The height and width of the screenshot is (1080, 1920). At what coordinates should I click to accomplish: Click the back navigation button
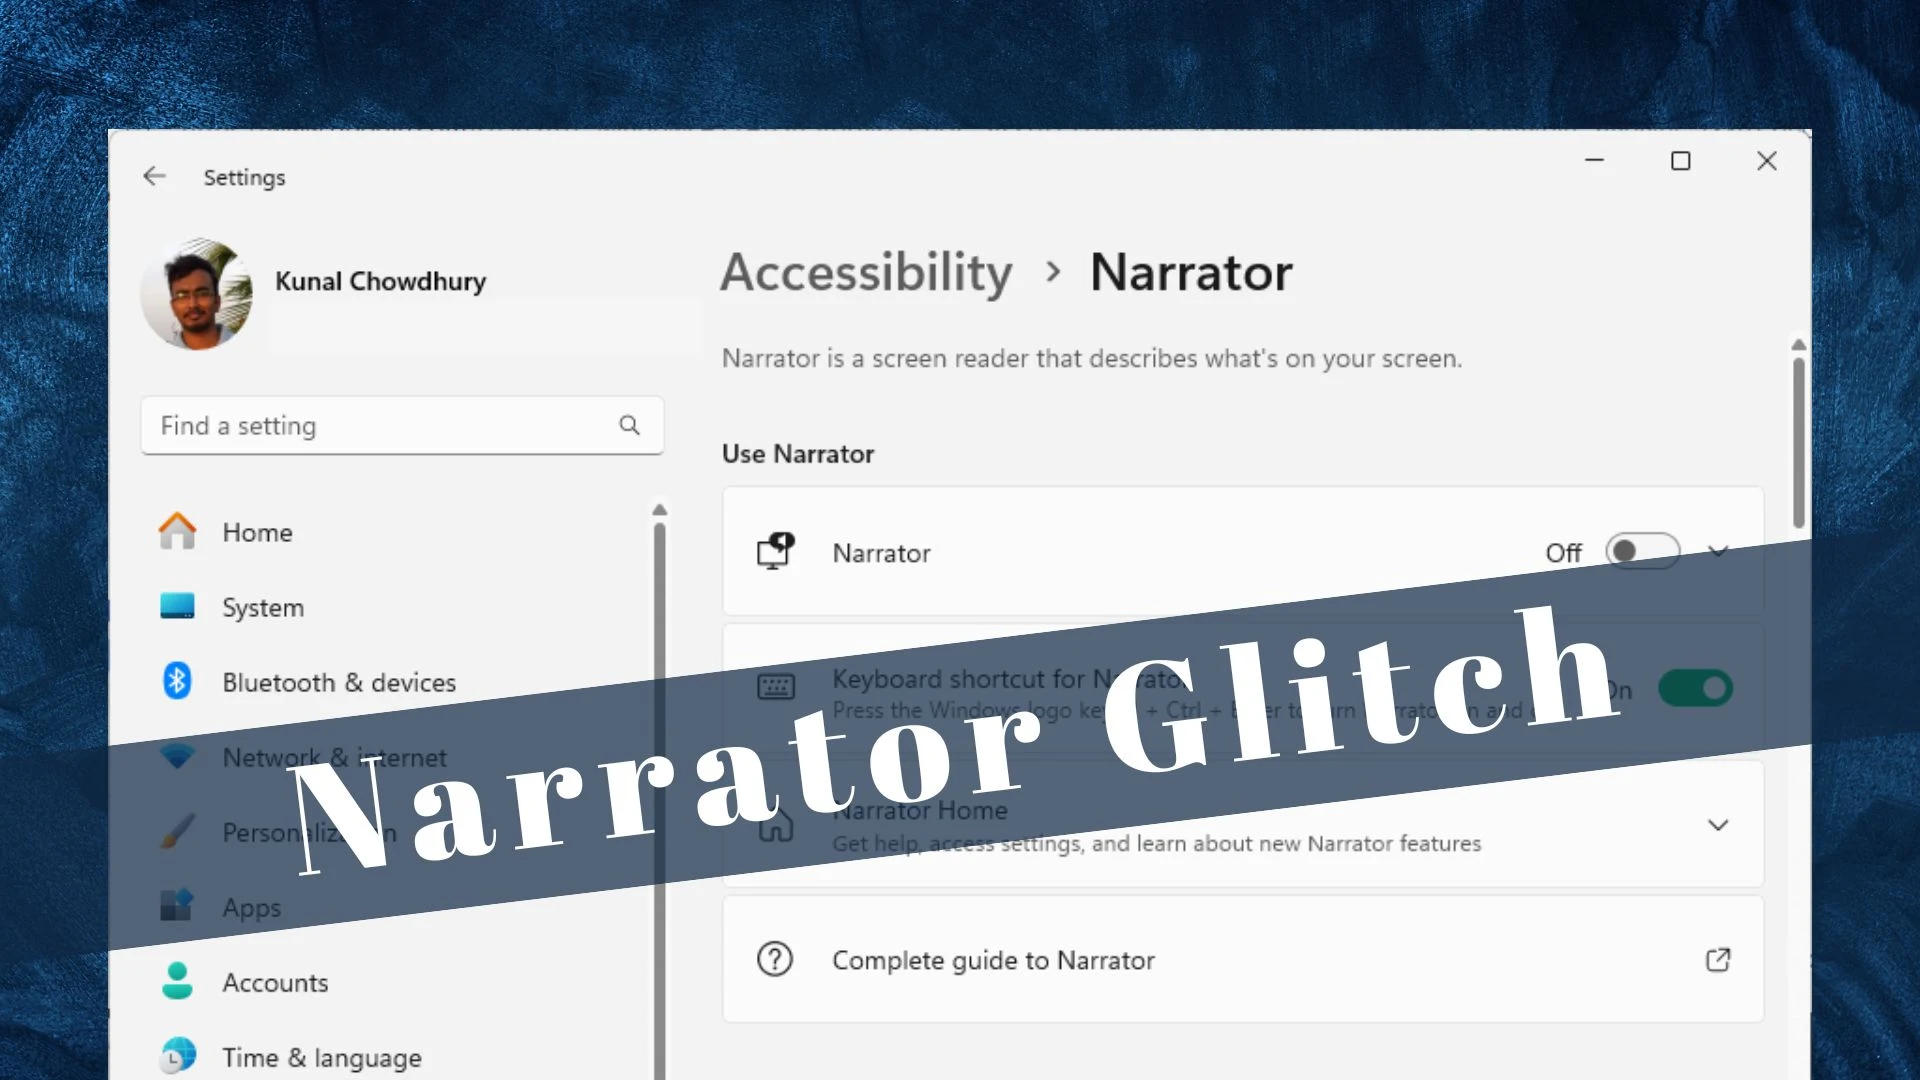tap(153, 175)
